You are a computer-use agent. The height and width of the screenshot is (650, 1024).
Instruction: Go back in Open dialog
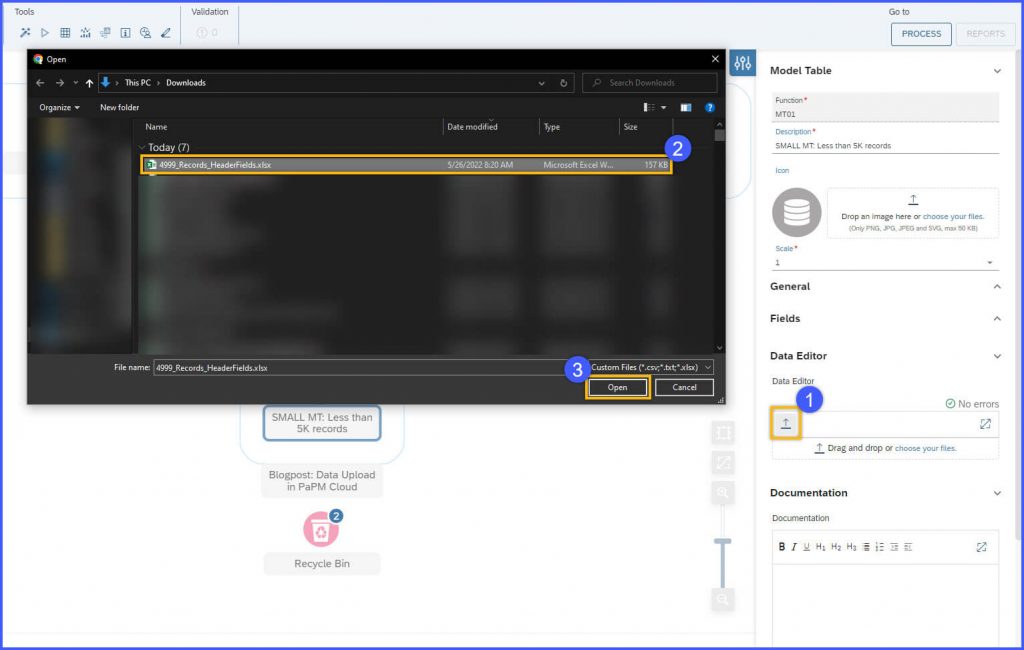tap(40, 83)
